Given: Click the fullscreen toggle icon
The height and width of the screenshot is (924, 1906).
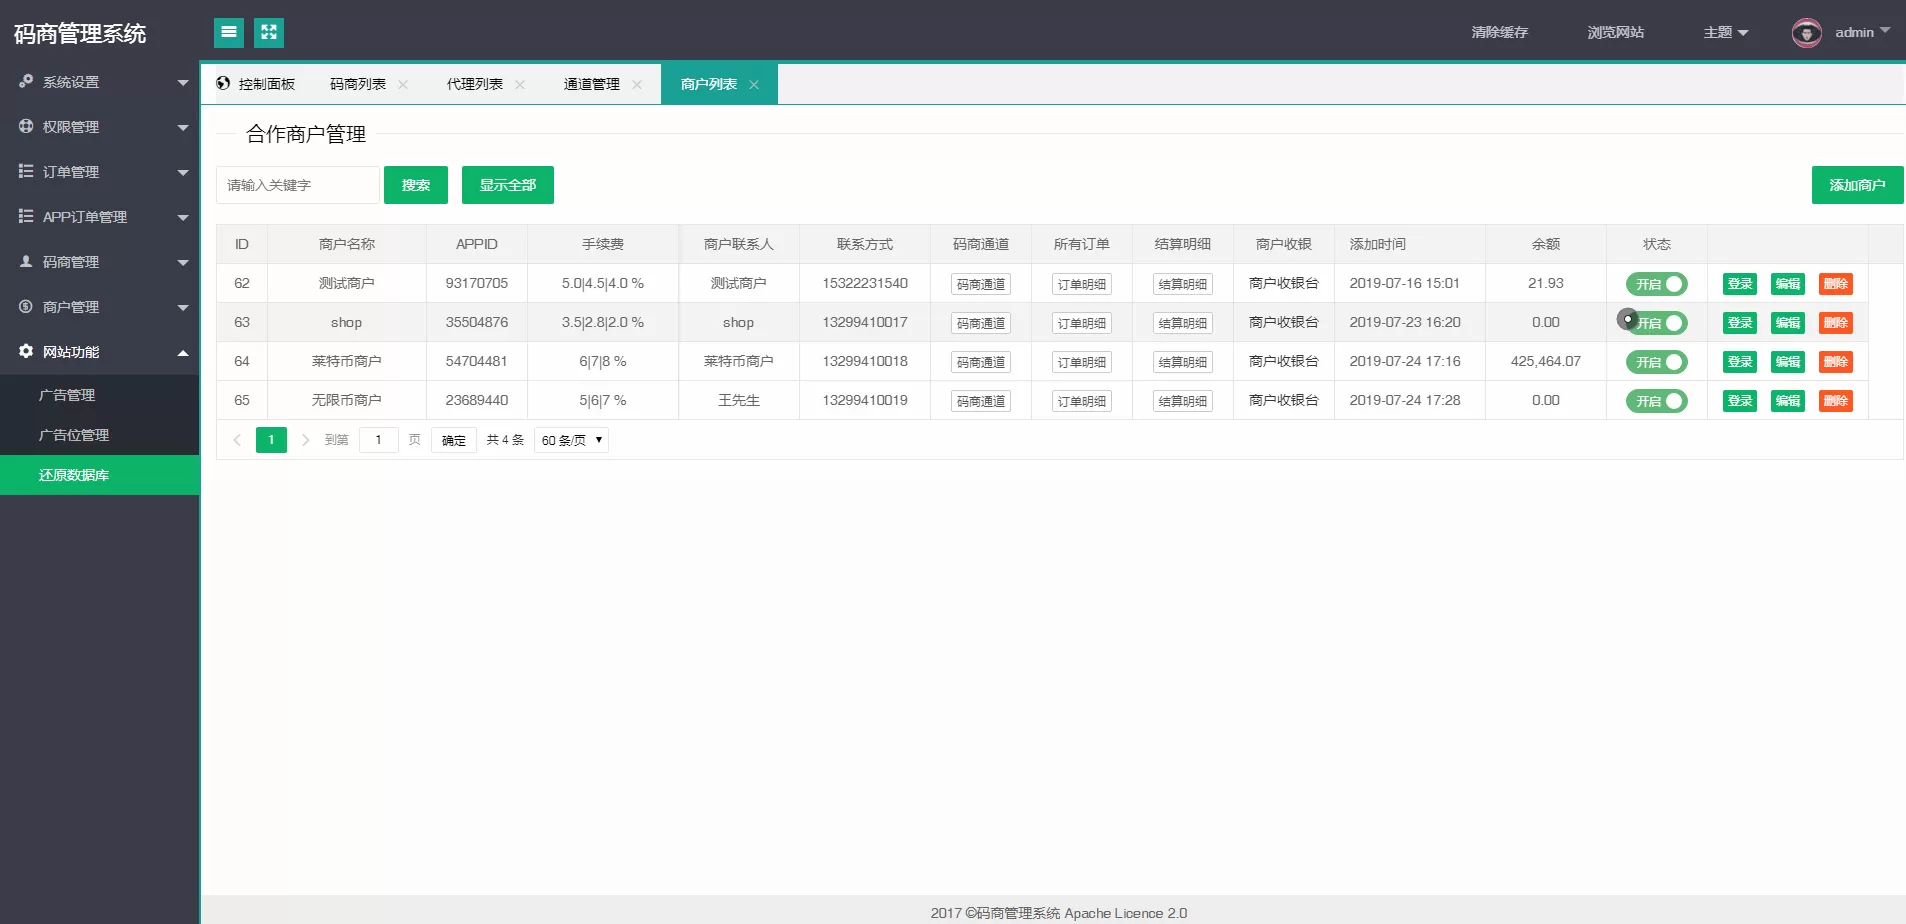Looking at the screenshot, I should coord(269,33).
